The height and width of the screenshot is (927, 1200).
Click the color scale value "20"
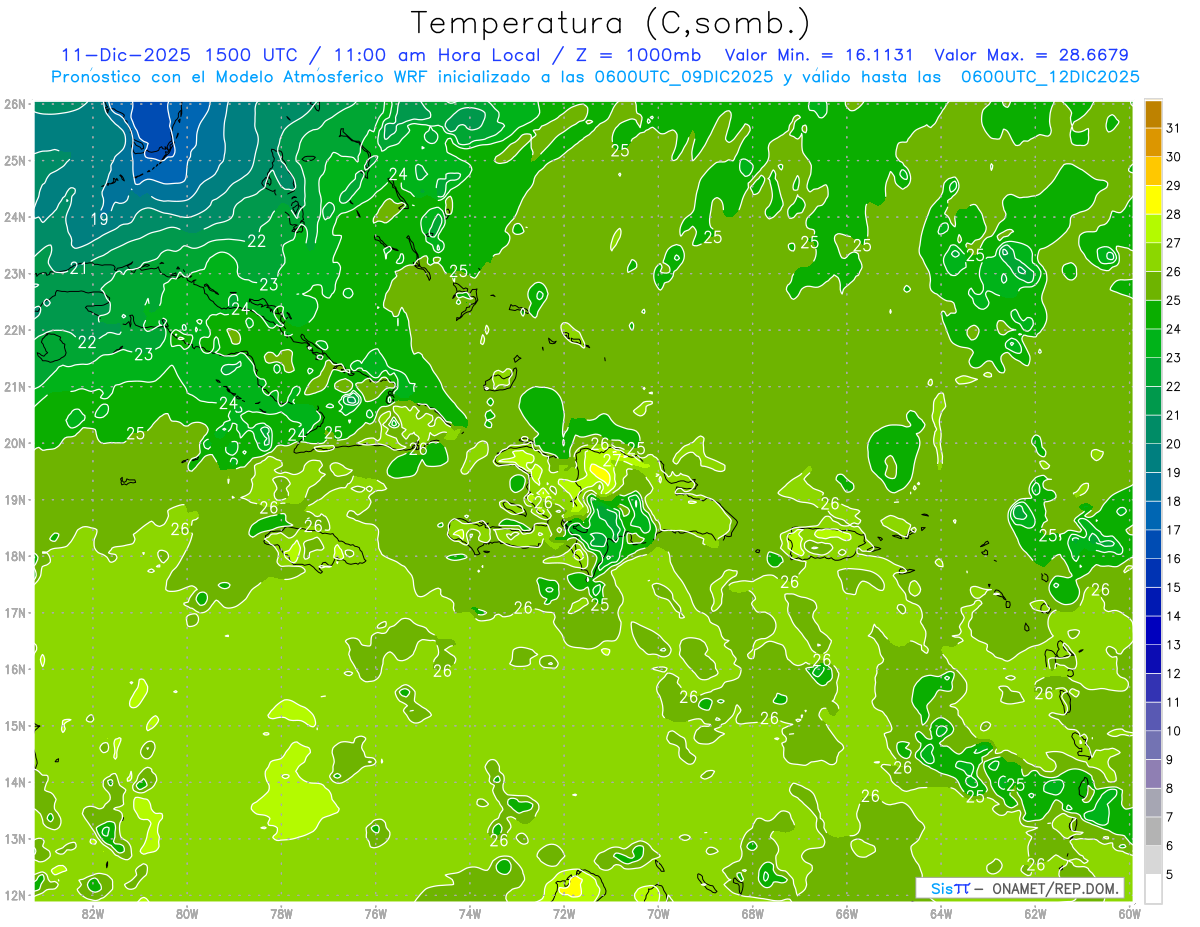1174,443
